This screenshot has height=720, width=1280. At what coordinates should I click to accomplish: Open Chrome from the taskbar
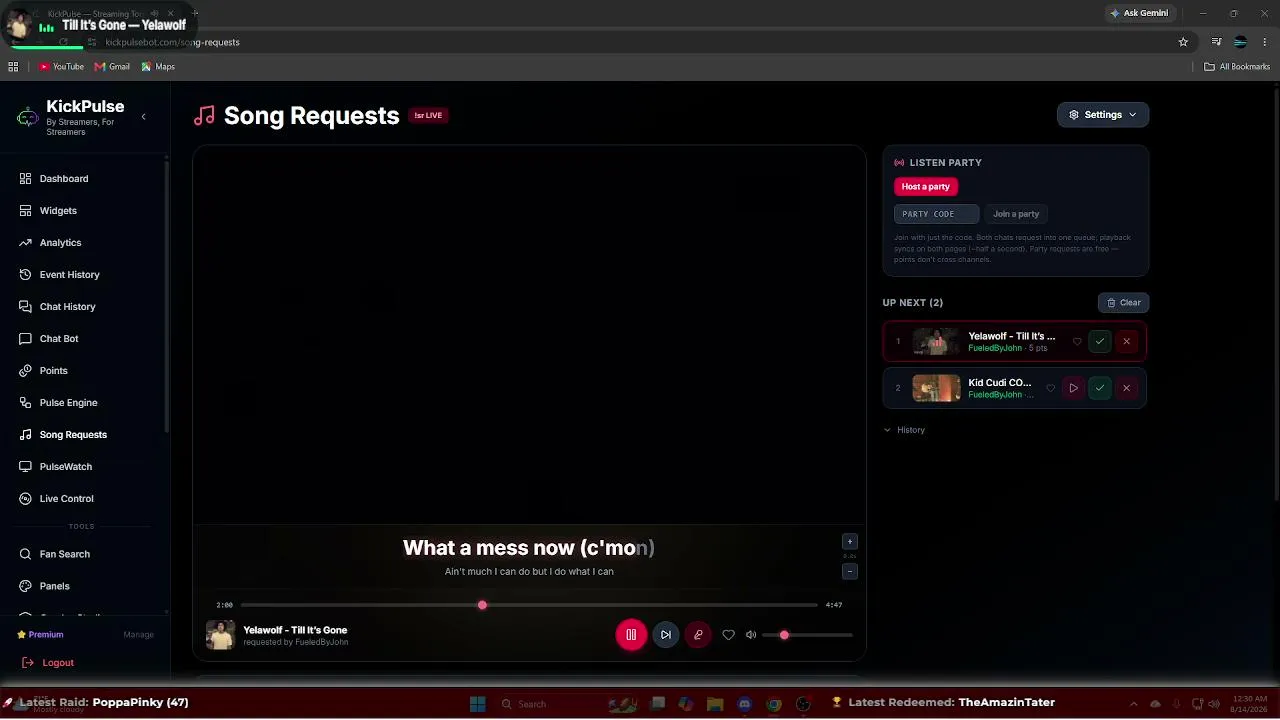point(774,704)
